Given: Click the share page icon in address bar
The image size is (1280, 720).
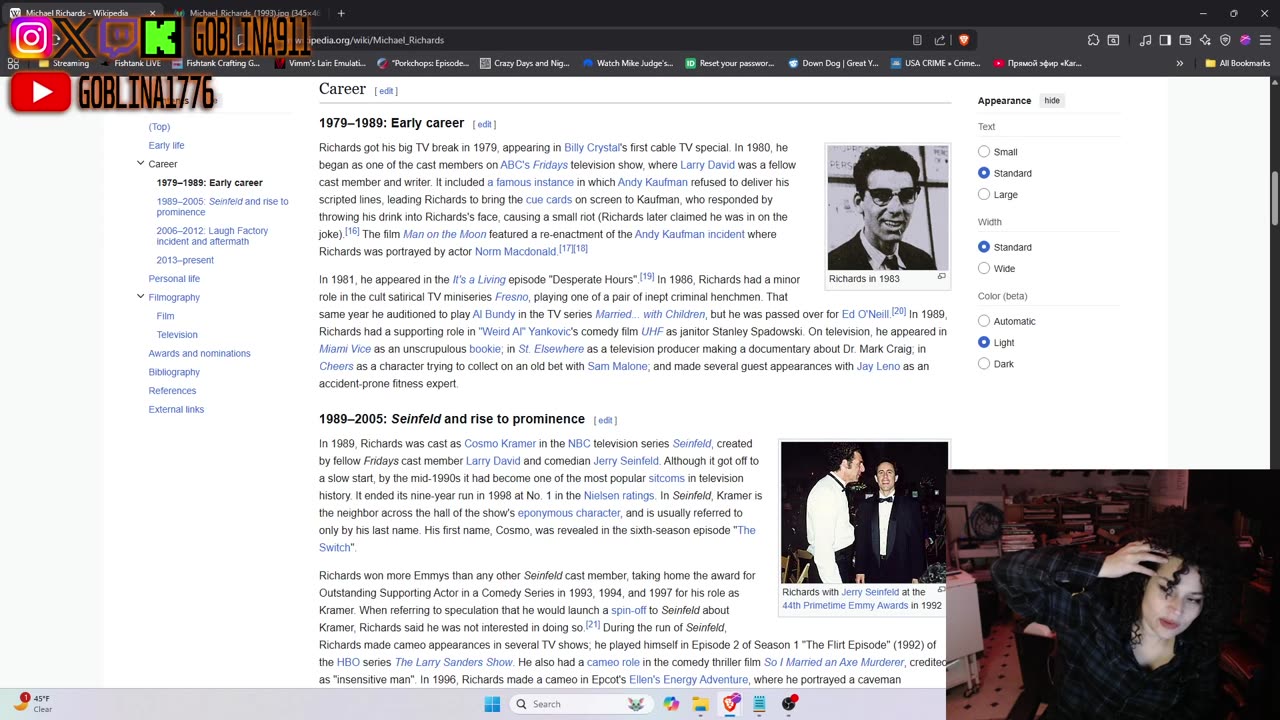Looking at the screenshot, I should click(940, 40).
